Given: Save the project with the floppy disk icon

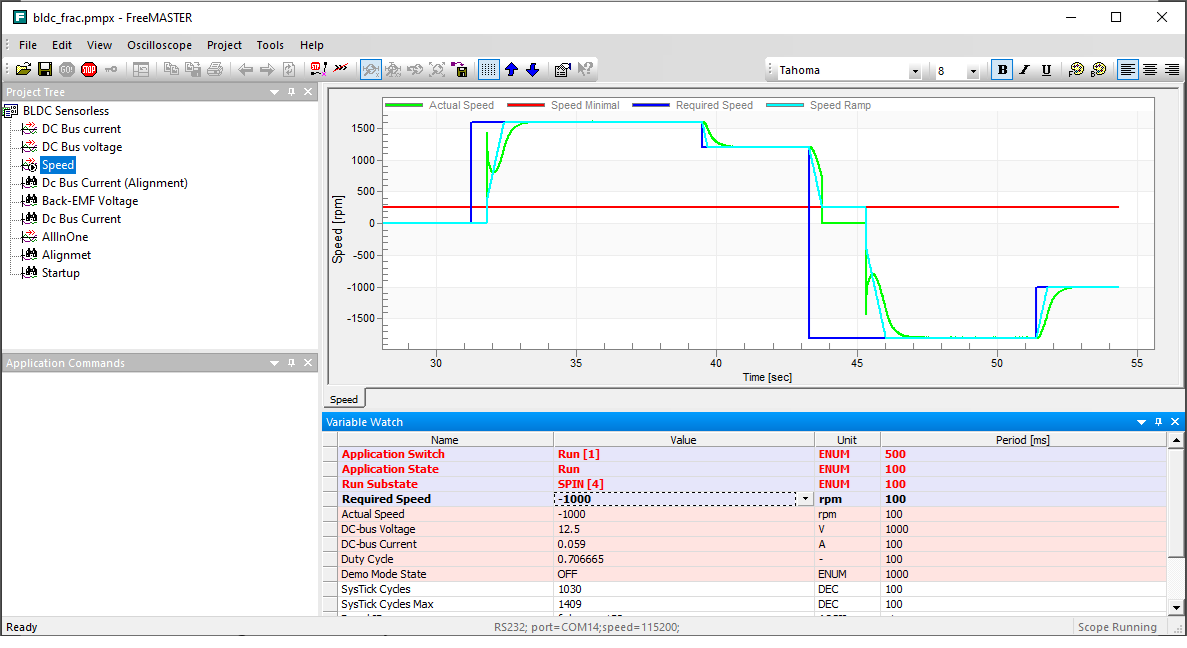Looking at the screenshot, I should pos(45,70).
